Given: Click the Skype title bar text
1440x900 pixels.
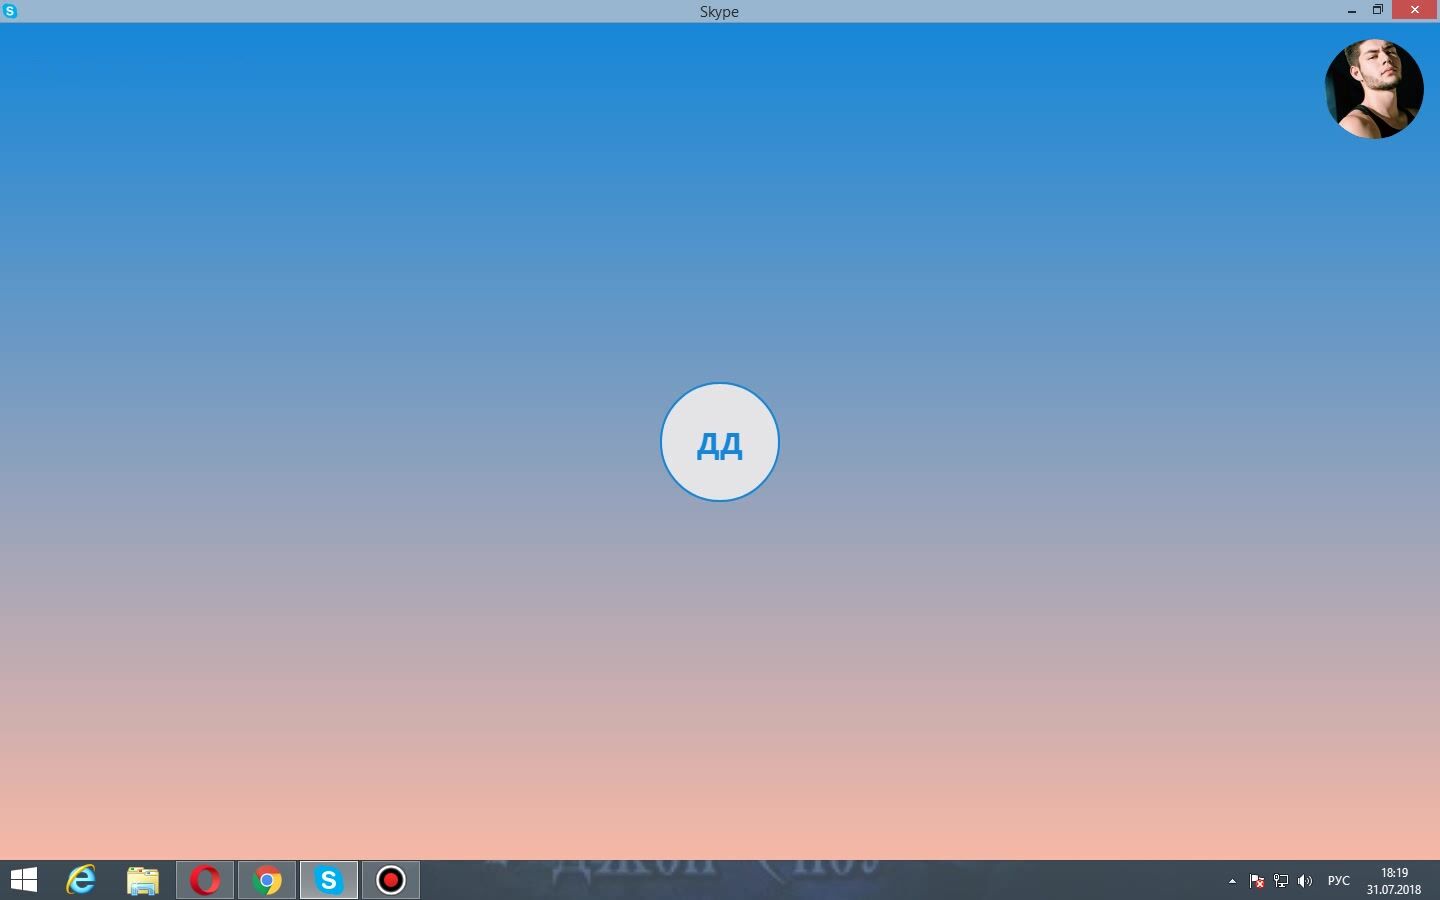Looking at the screenshot, I should pyautogui.click(x=719, y=11).
